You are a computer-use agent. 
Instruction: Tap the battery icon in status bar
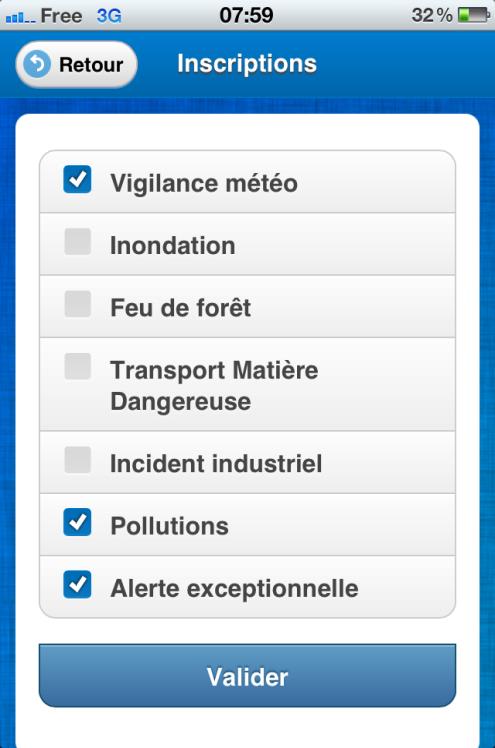point(474,15)
